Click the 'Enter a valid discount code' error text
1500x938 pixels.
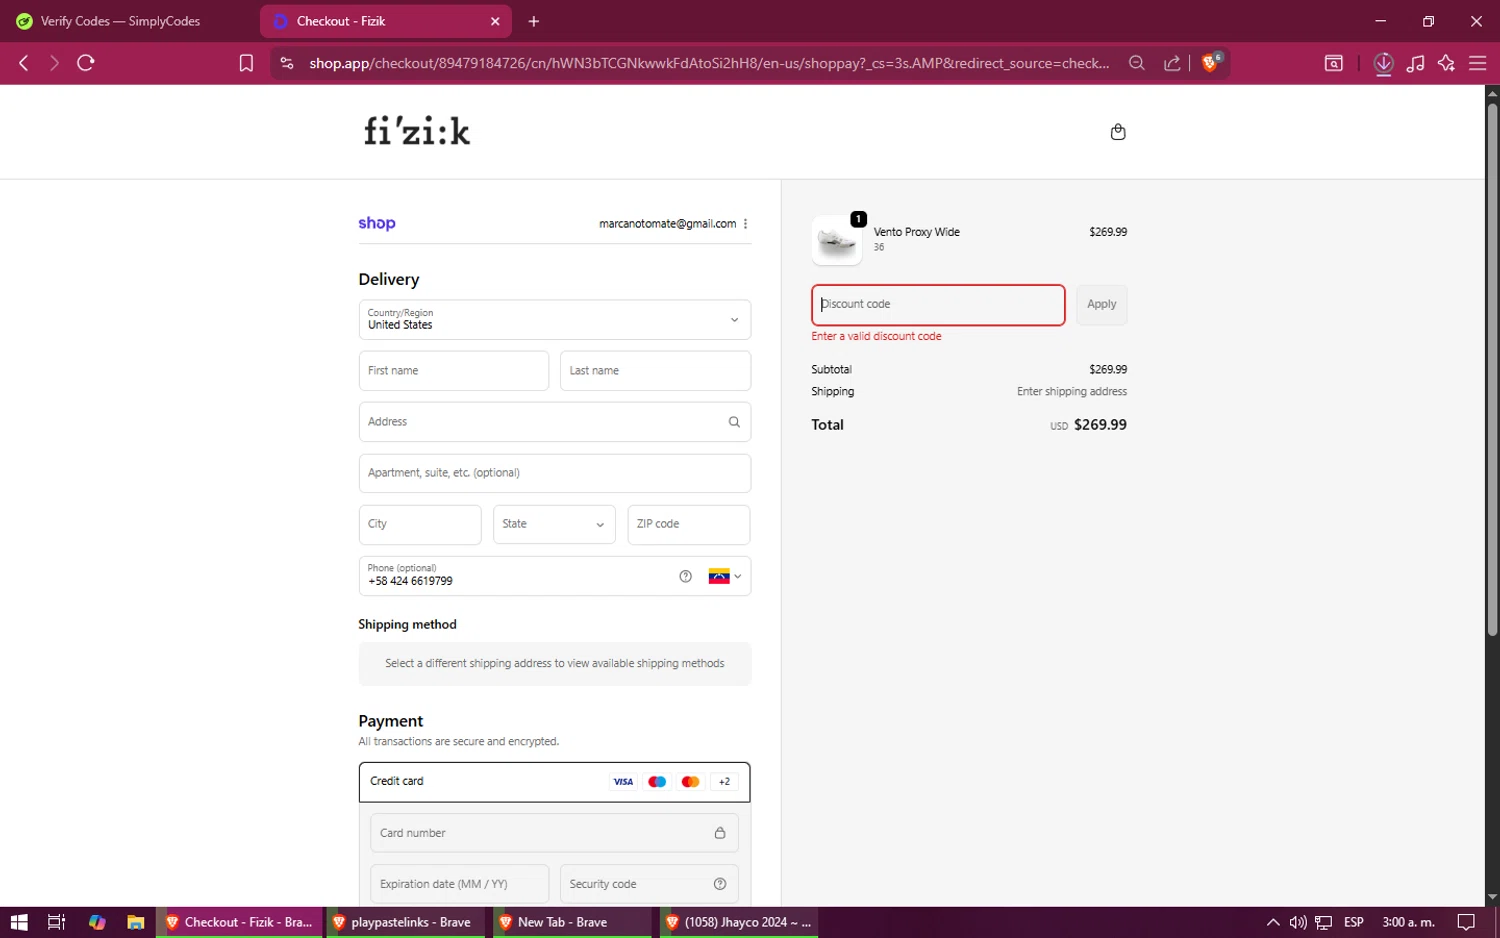876,337
